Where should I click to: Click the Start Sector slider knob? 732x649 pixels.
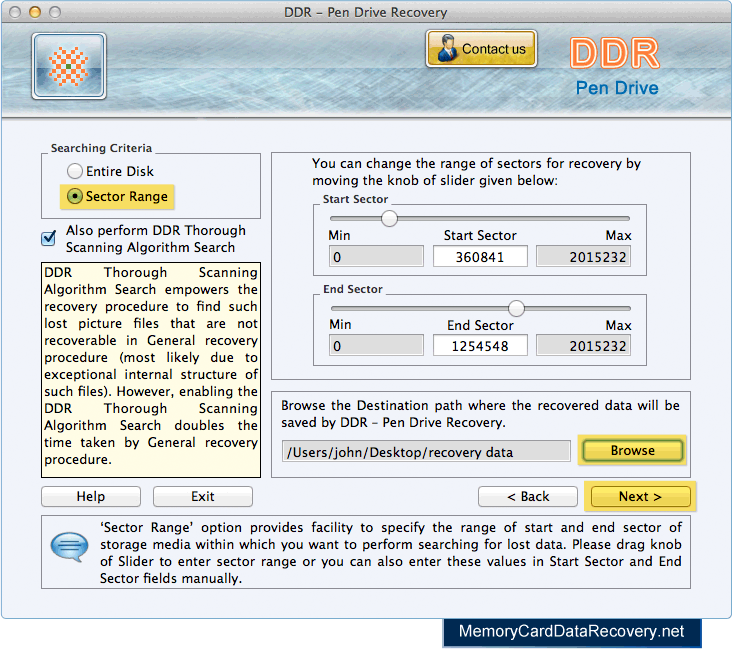pyautogui.click(x=389, y=218)
